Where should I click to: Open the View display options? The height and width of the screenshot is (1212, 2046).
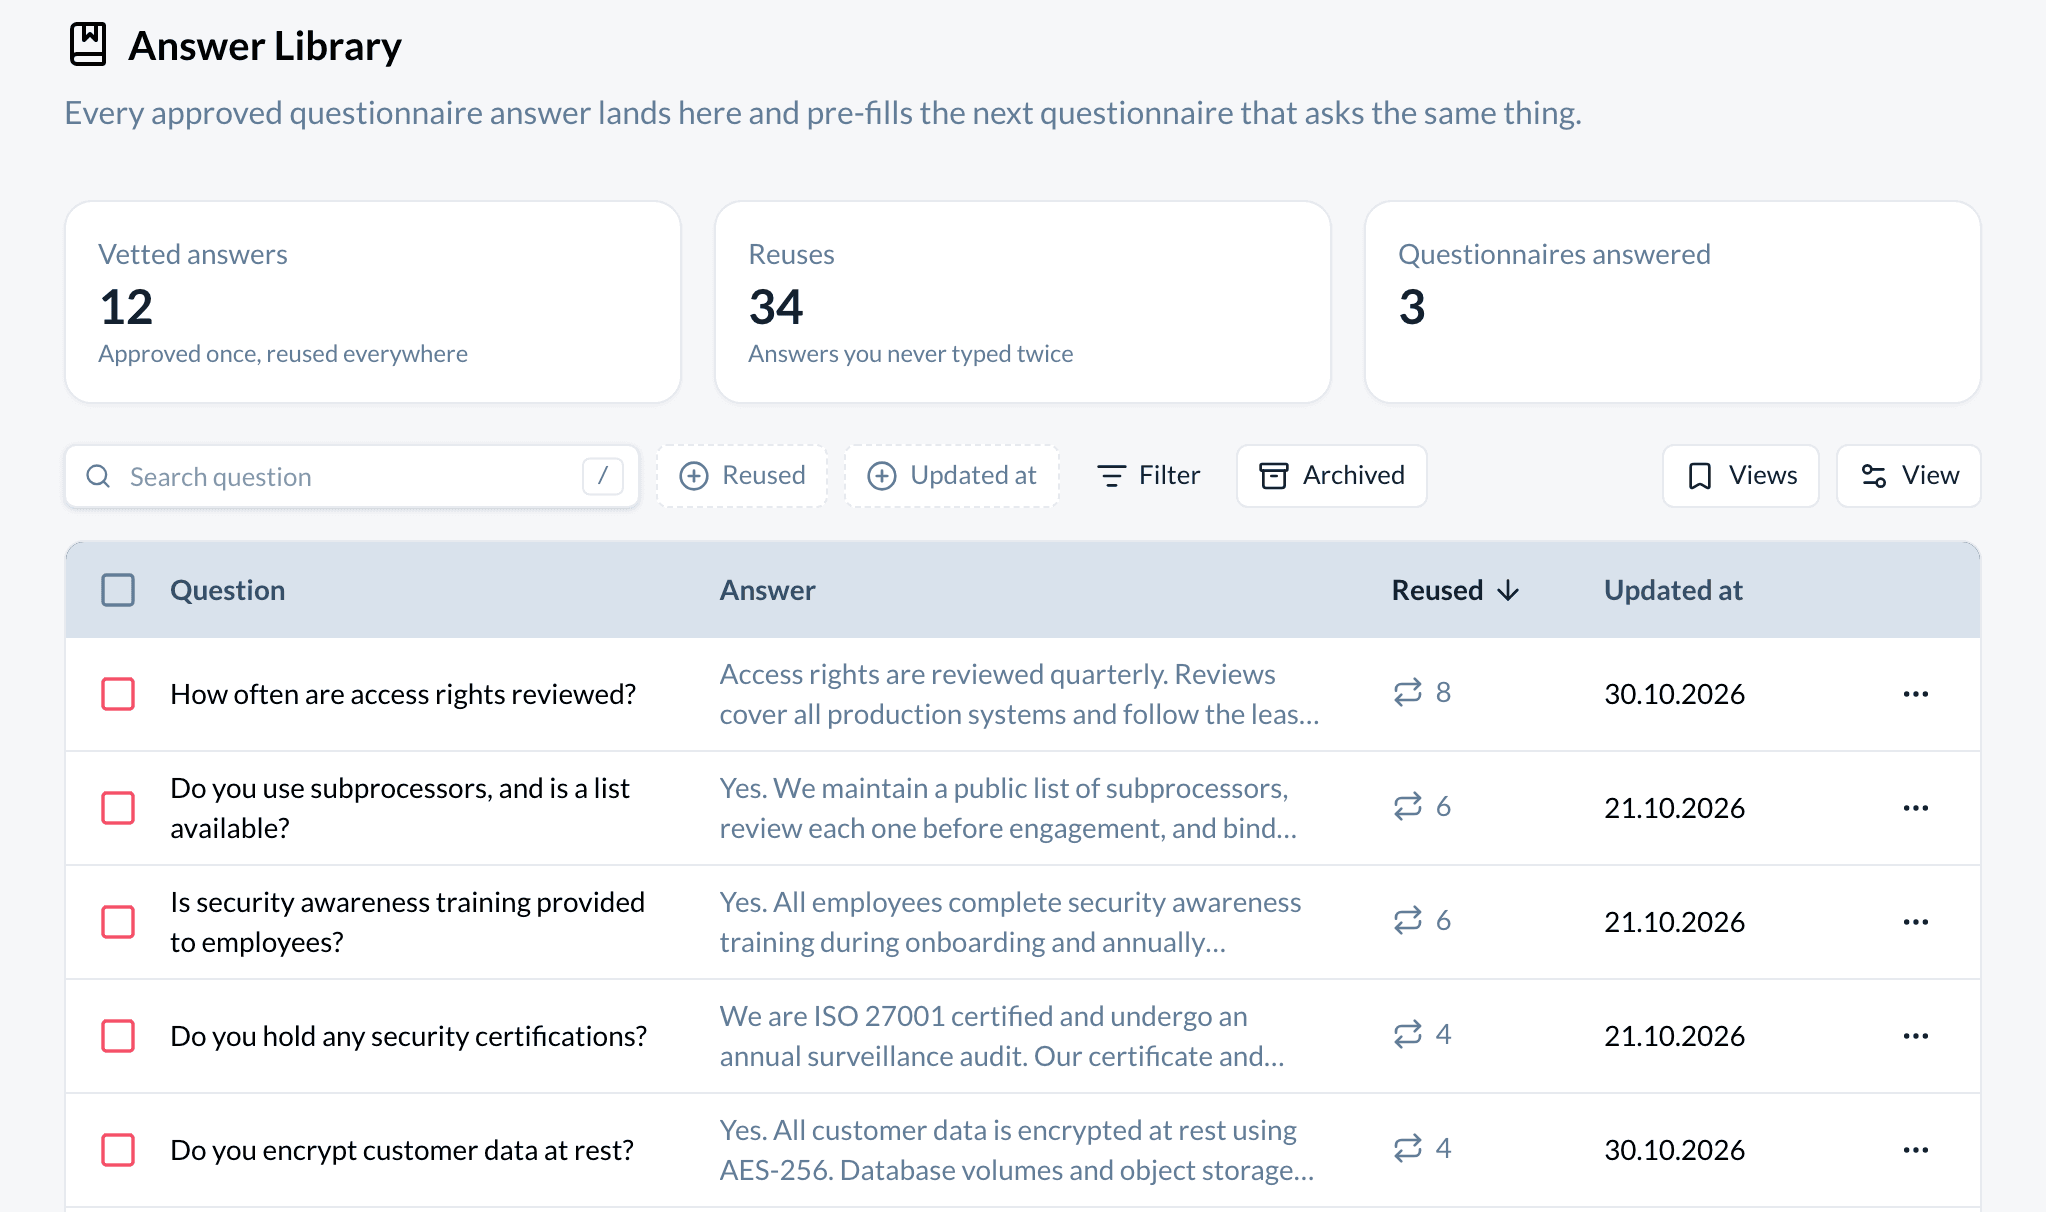point(1909,476)
